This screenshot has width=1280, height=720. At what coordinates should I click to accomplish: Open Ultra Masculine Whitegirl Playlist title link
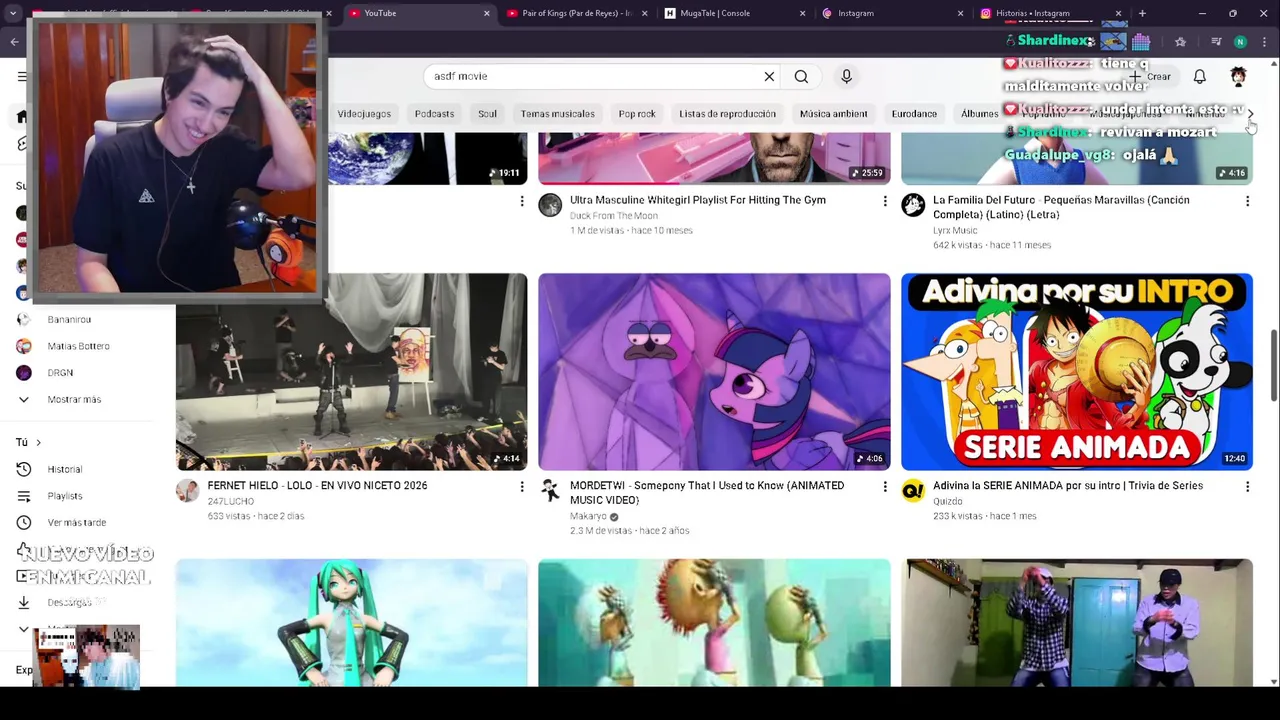698,200
